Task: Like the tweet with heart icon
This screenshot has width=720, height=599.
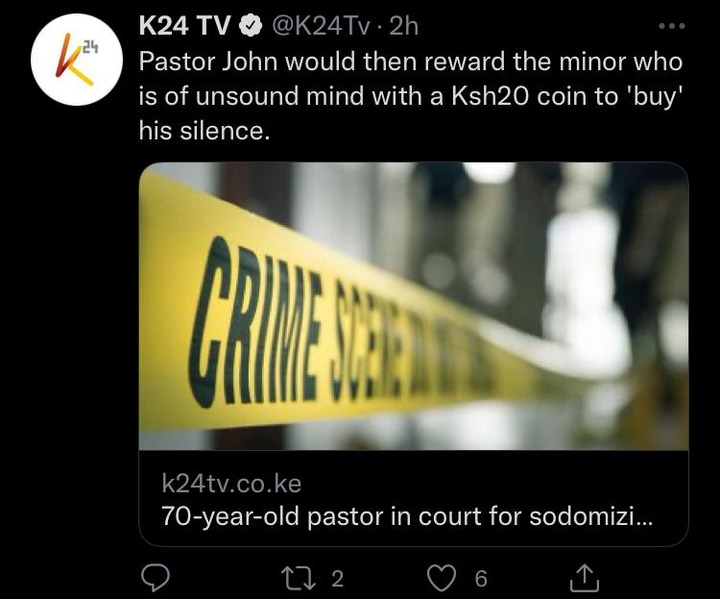Action: click(441, 578)
